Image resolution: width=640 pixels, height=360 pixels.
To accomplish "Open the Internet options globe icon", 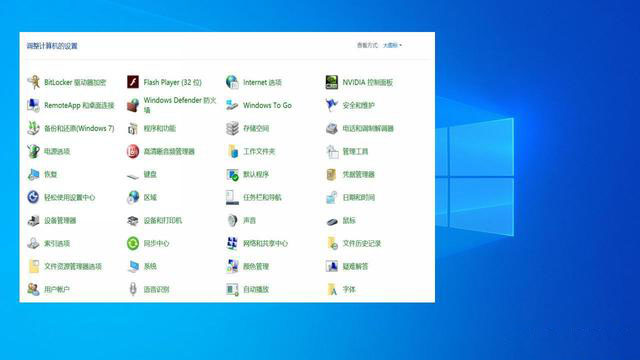I will [x=232, y=82].
